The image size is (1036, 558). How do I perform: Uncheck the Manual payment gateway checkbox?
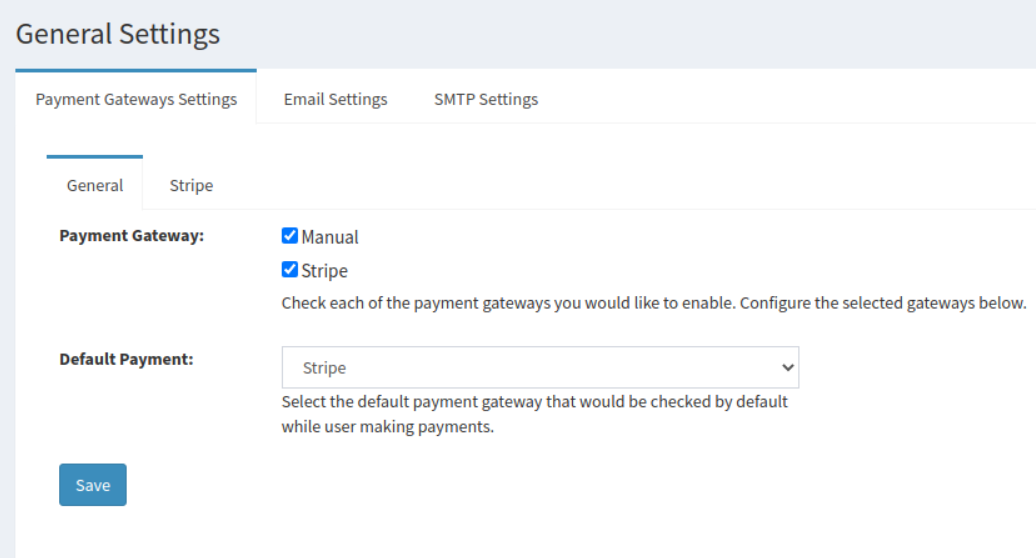point(290,236)
